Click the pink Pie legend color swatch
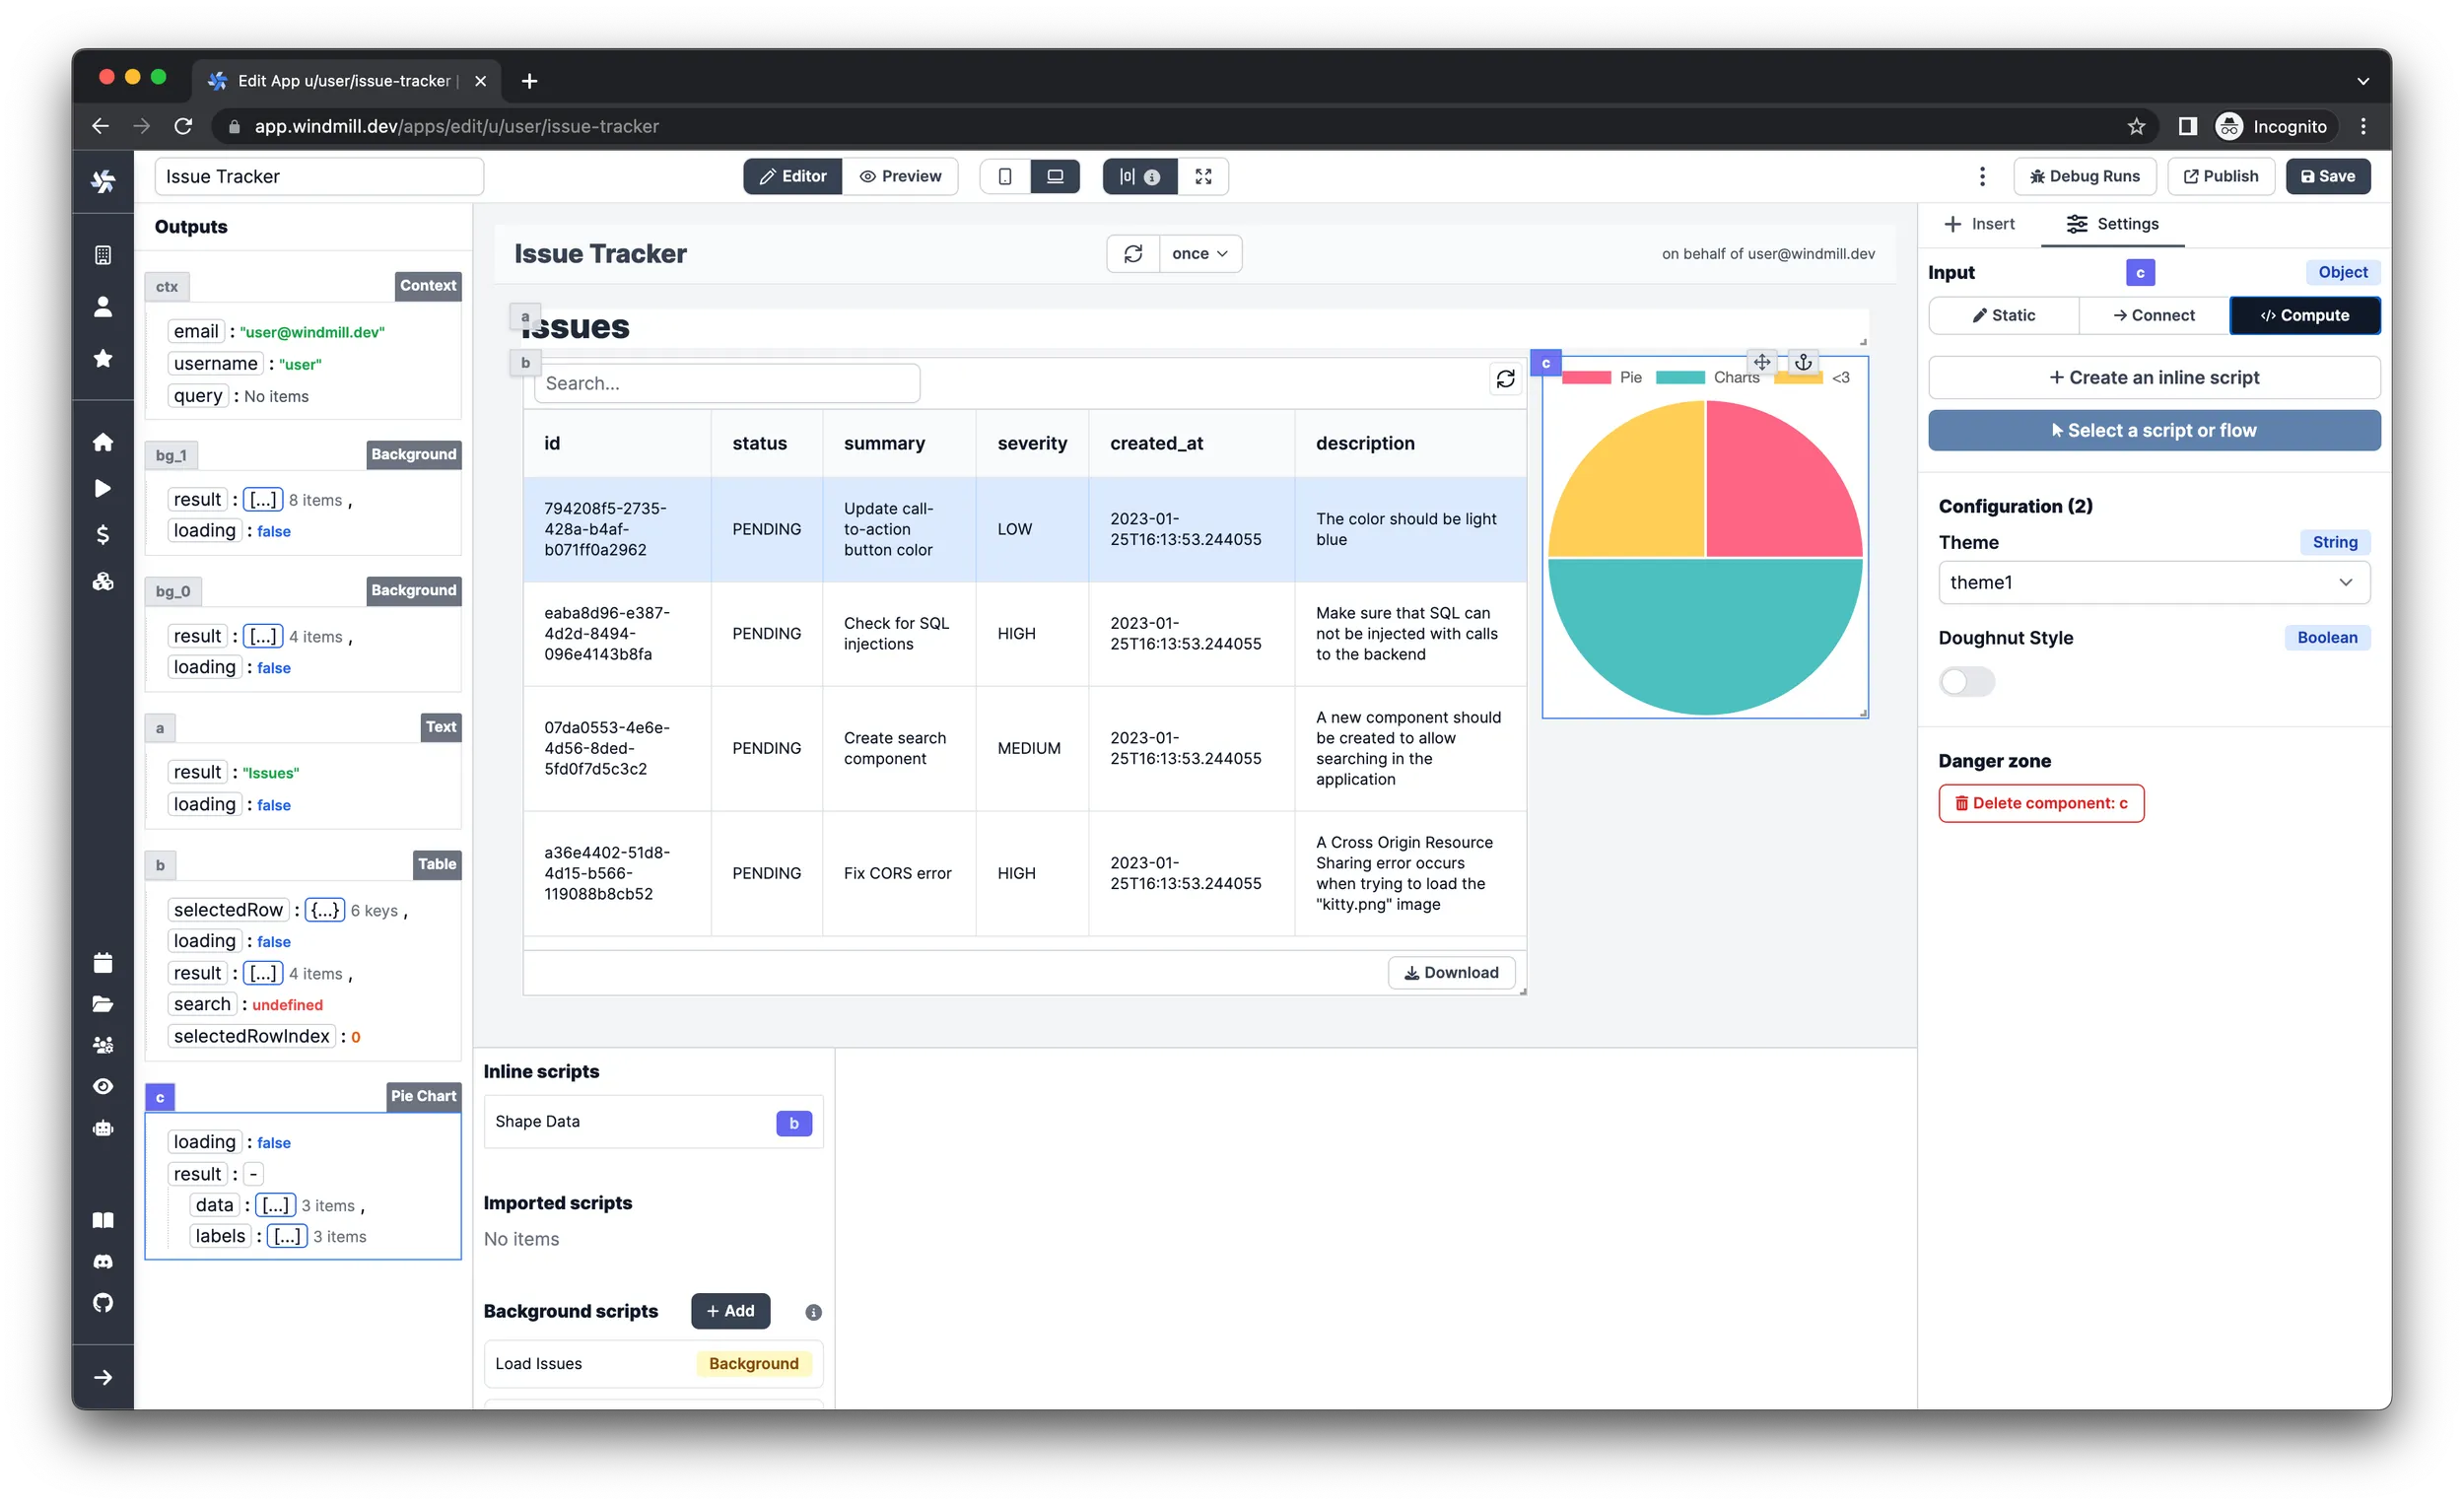 1585,377
